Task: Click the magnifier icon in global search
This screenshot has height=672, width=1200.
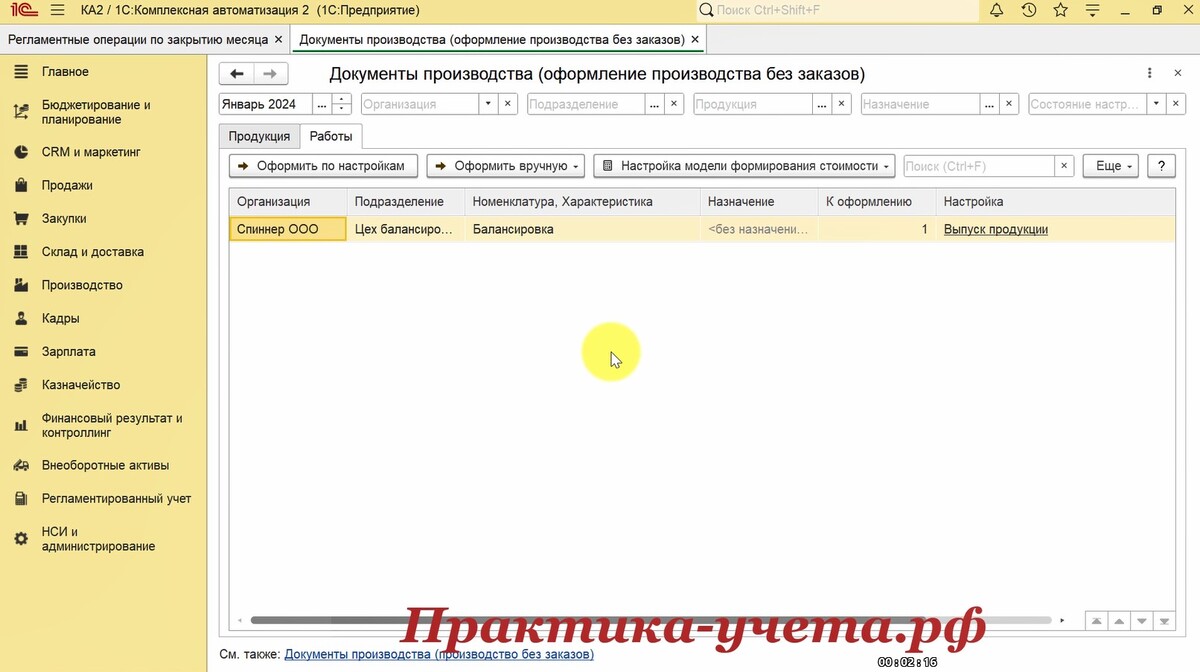Action: [x=707, y=10]
